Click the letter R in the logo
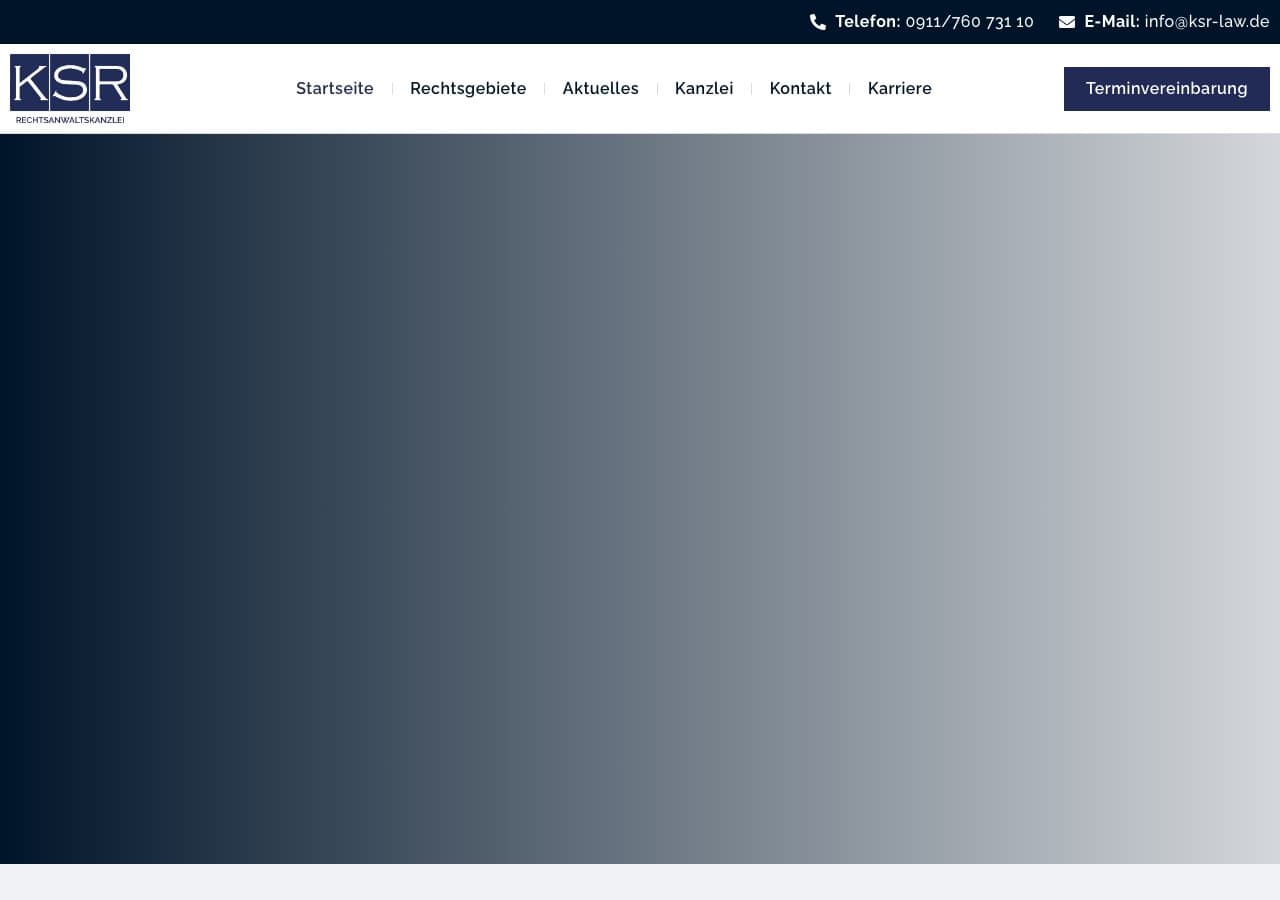 [110, 83]
